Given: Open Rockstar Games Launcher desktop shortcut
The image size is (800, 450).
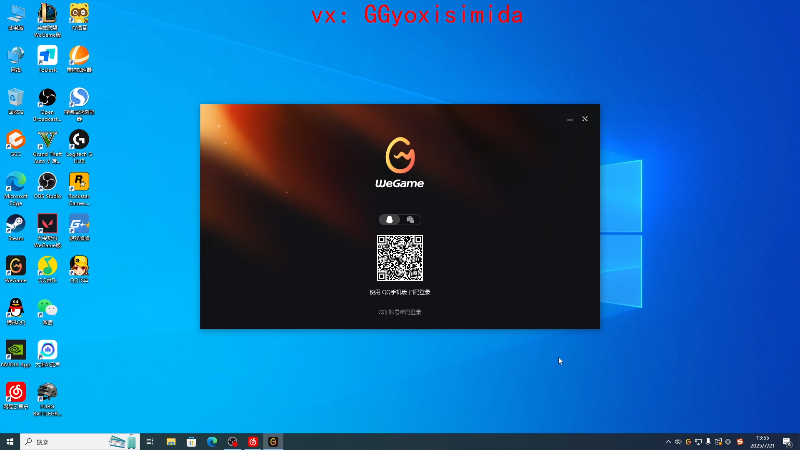Looking at the screenshot, I should (79, 189).
